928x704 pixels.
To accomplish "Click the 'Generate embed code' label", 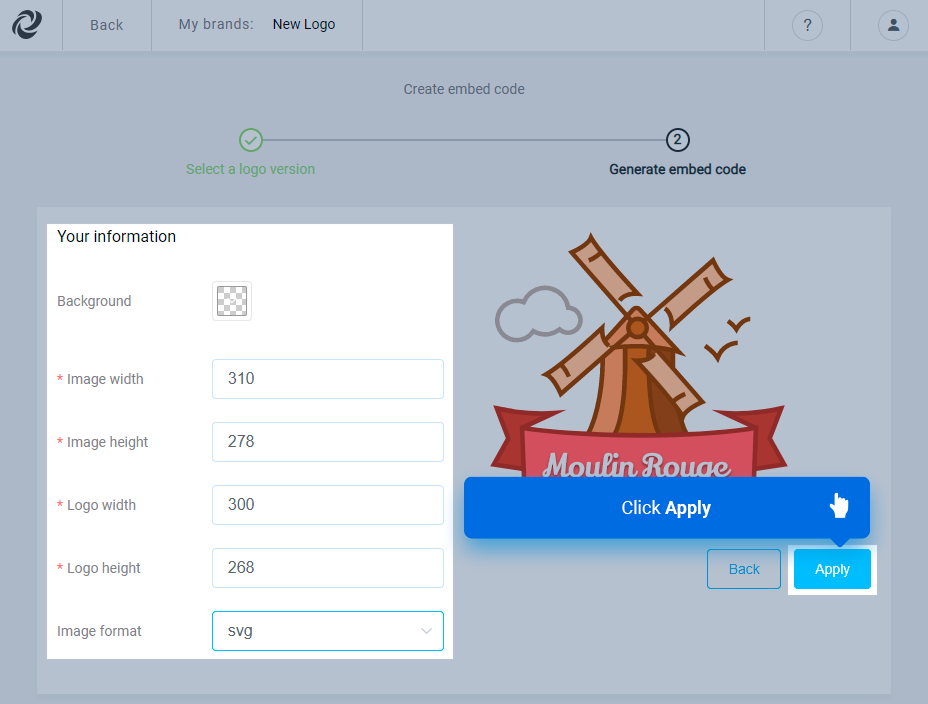I will click(x=678, y=169).
